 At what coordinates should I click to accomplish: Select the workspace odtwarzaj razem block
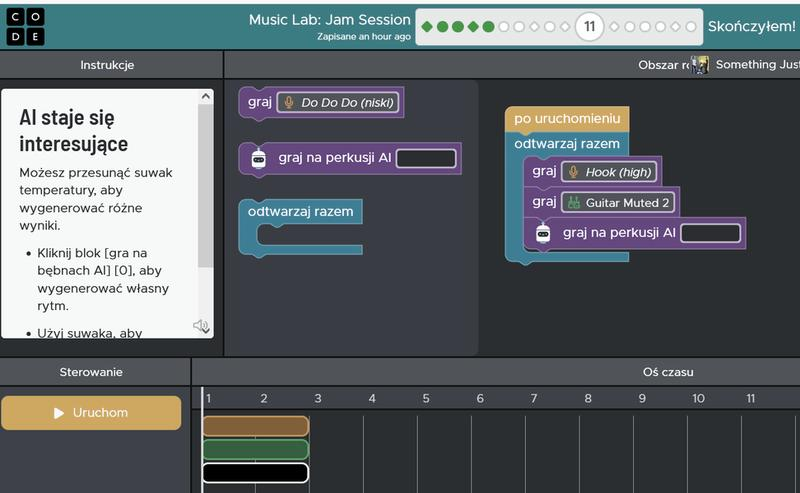point(567,144)
